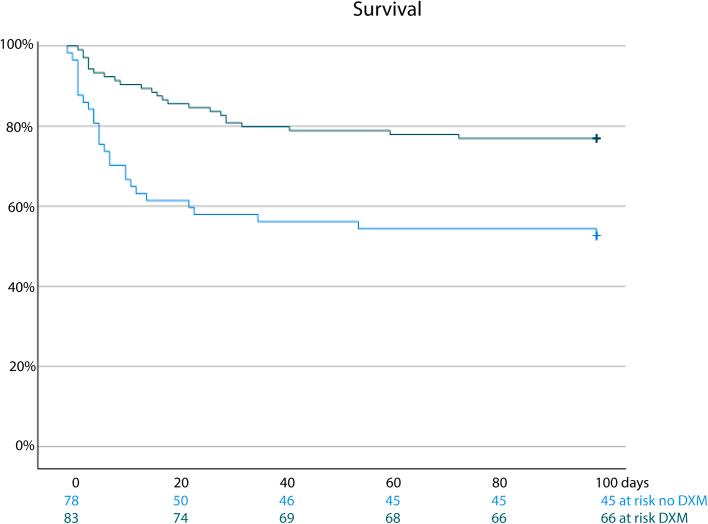Select the x-axis tick label 40
This screenshot has height=524, width=708.
pos(287,483)
